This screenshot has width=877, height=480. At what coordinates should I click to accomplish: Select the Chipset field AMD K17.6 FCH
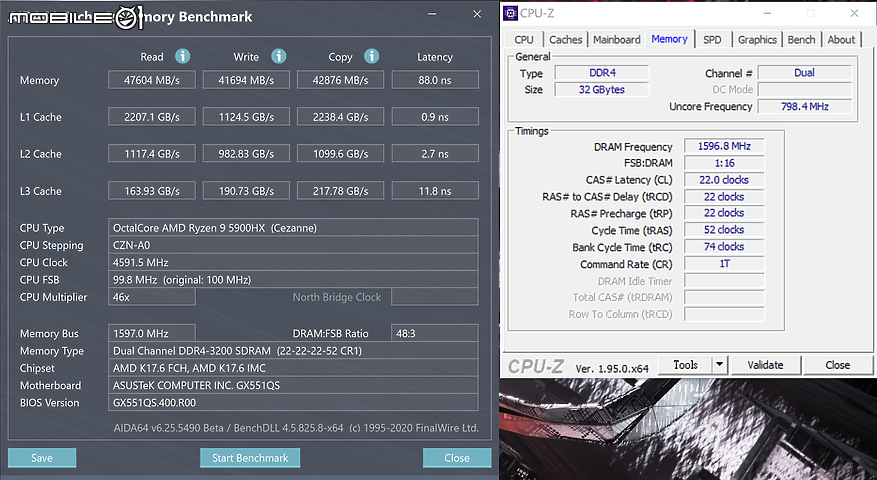[293, 368]
